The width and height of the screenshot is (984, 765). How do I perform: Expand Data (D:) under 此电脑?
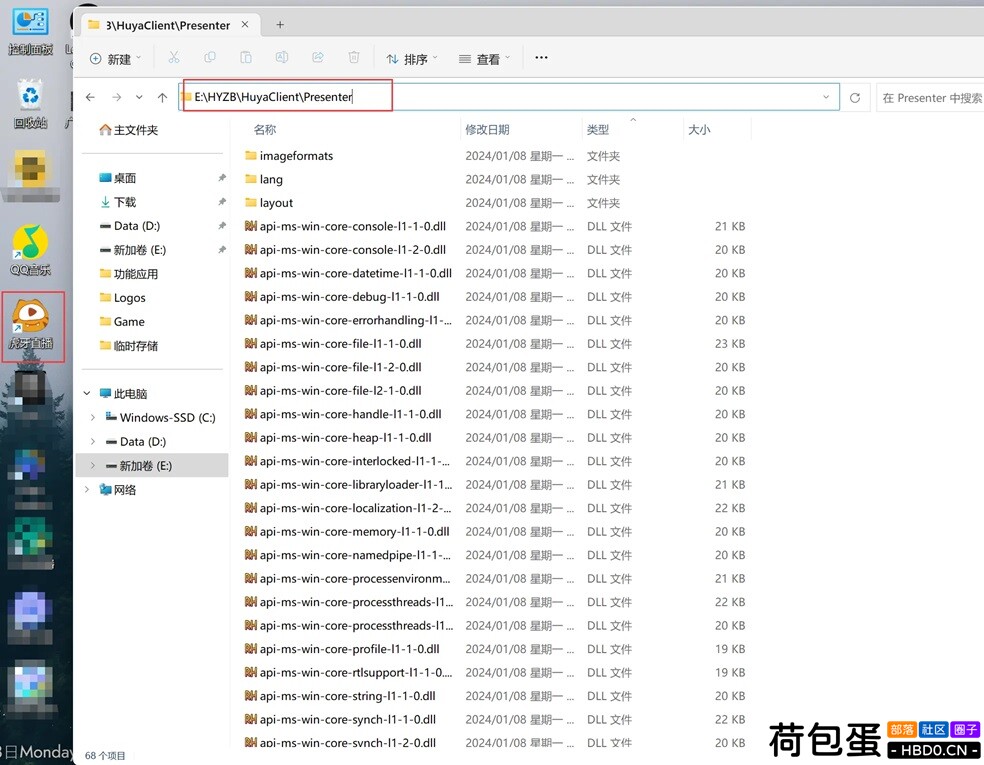[93, 441]
